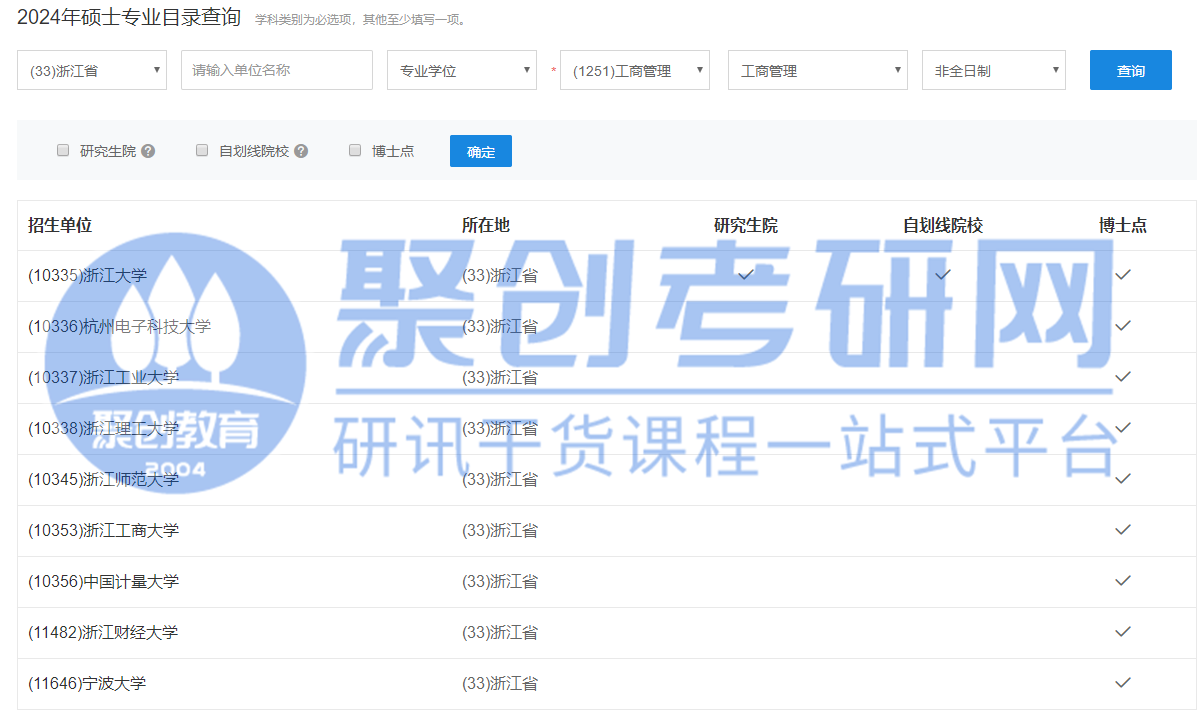The image size is (1204, 717).
Task: Click 博士点 checkmark in 浙江工业大学 row
Action: click(1123, 376)
